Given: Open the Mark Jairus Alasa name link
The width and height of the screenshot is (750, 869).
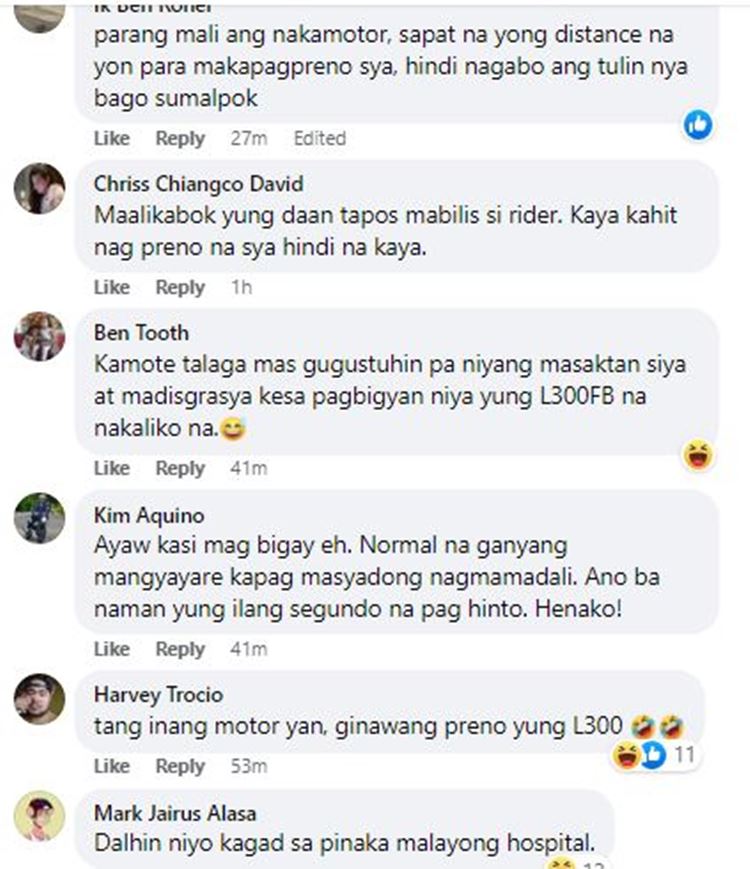Looking at the screenshot, I should click(x=175, y=813).
